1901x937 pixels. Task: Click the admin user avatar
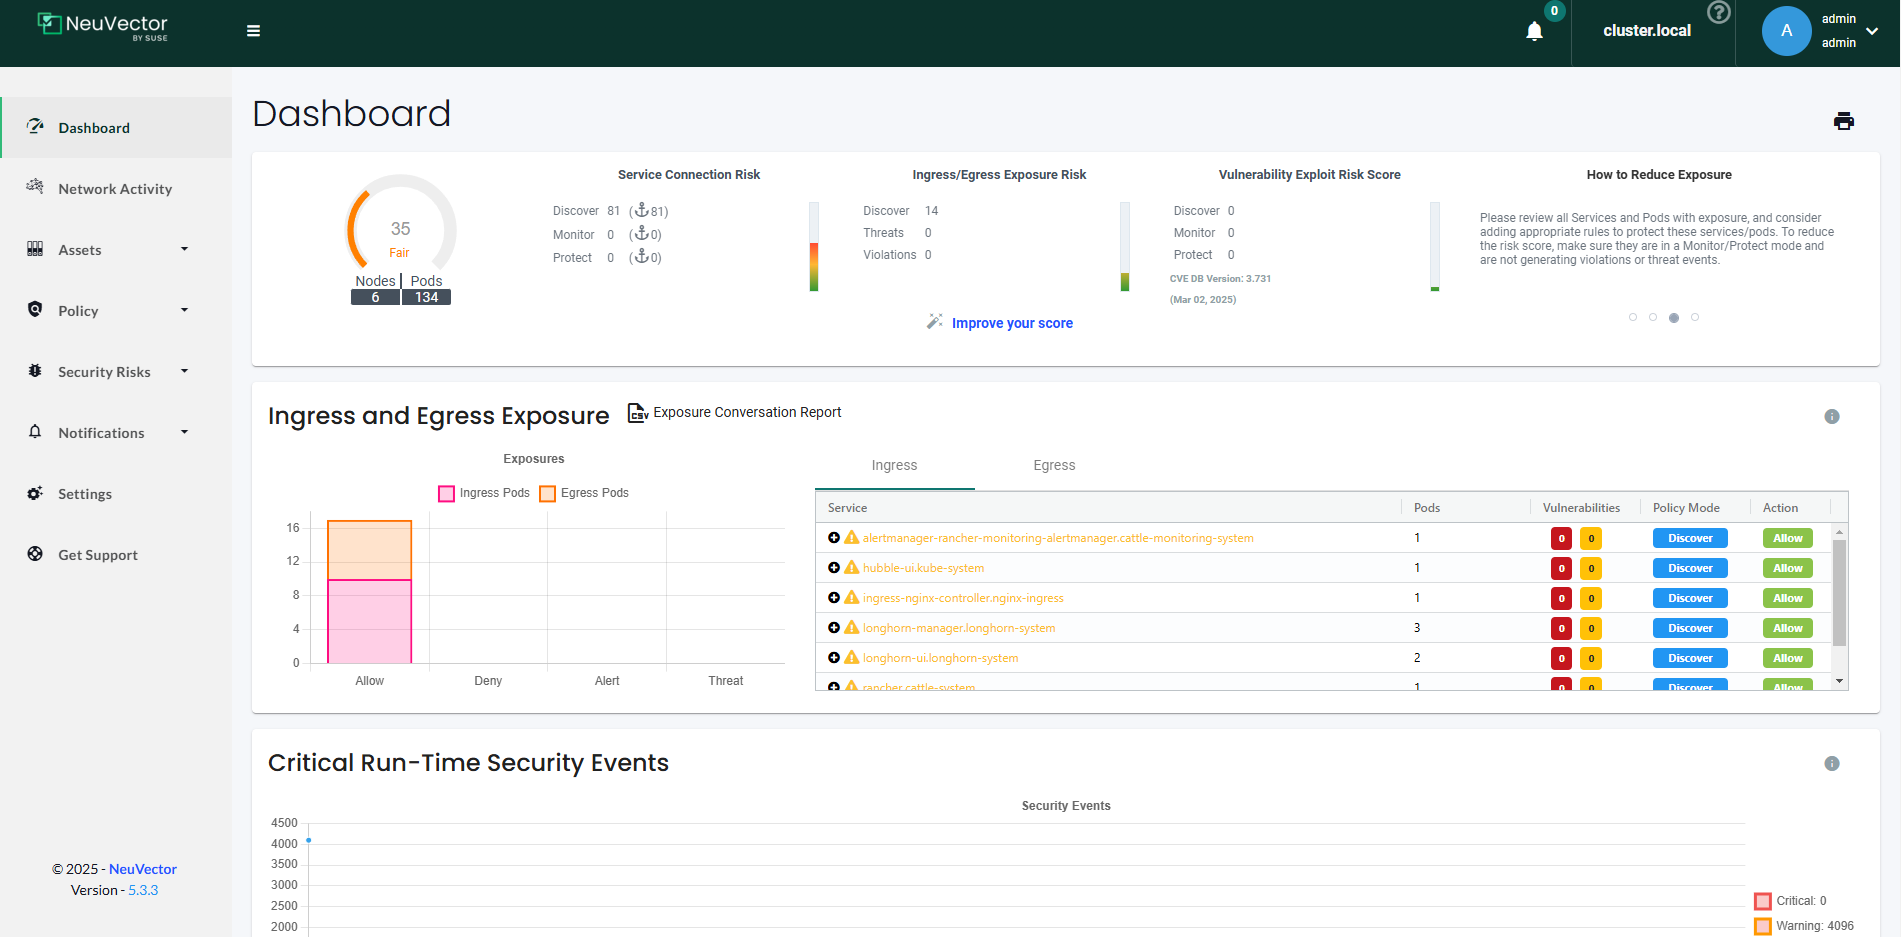[1786, 31]
